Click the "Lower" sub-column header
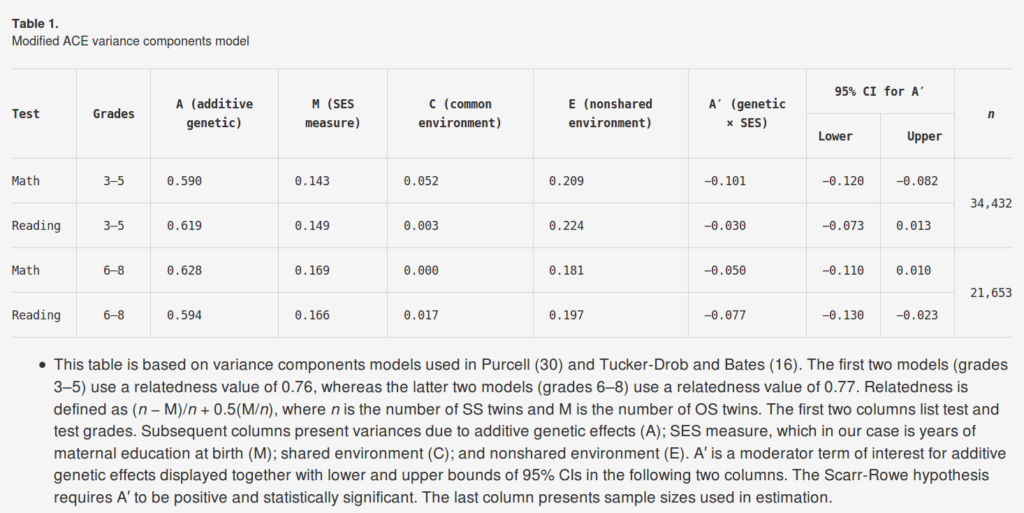The width and height of the screenshot is (1024, 513). point(835,136)
